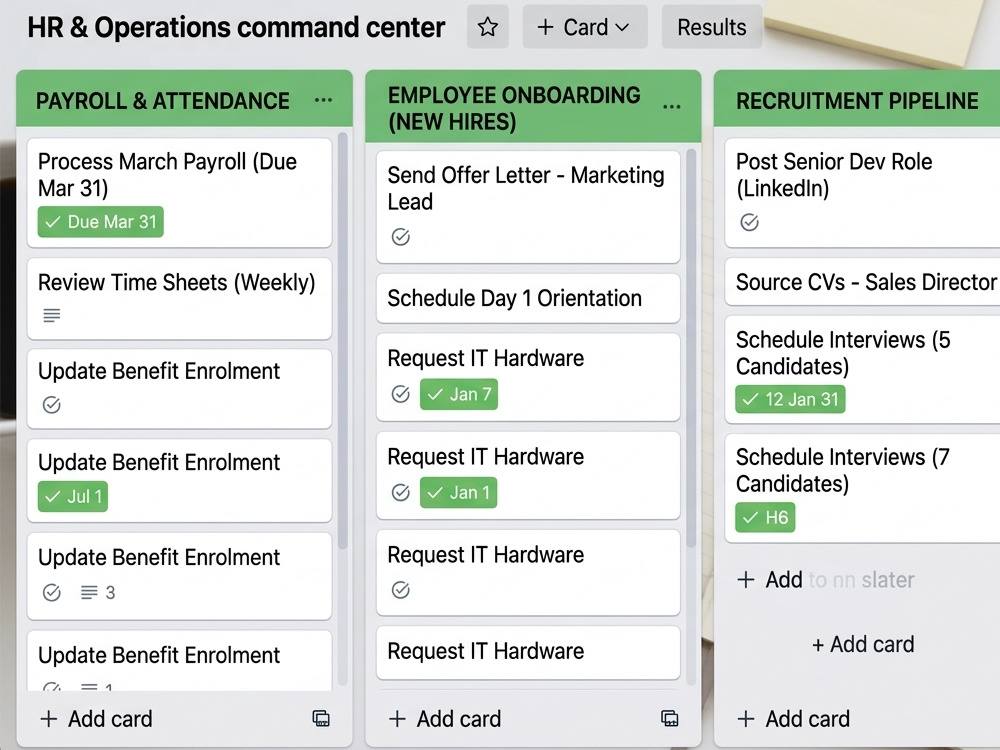This screenshot has width=1000, height=750.
Task: Toggle the Jul 1 due date badge
Action: pyautogui.click(x=73, y=496)
